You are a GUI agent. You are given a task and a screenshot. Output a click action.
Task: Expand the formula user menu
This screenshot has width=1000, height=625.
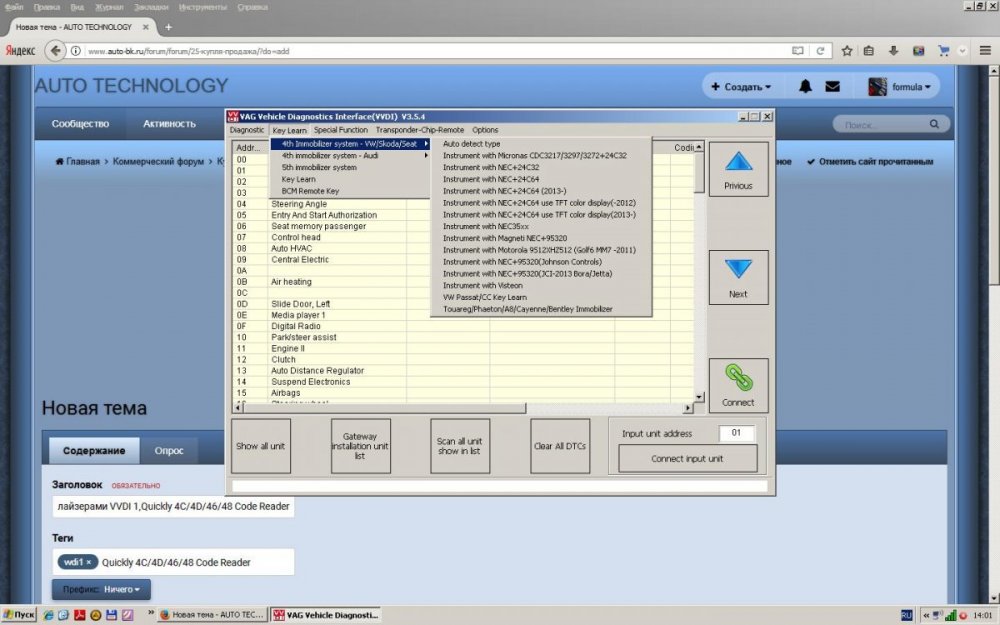[x=900, y=87]
